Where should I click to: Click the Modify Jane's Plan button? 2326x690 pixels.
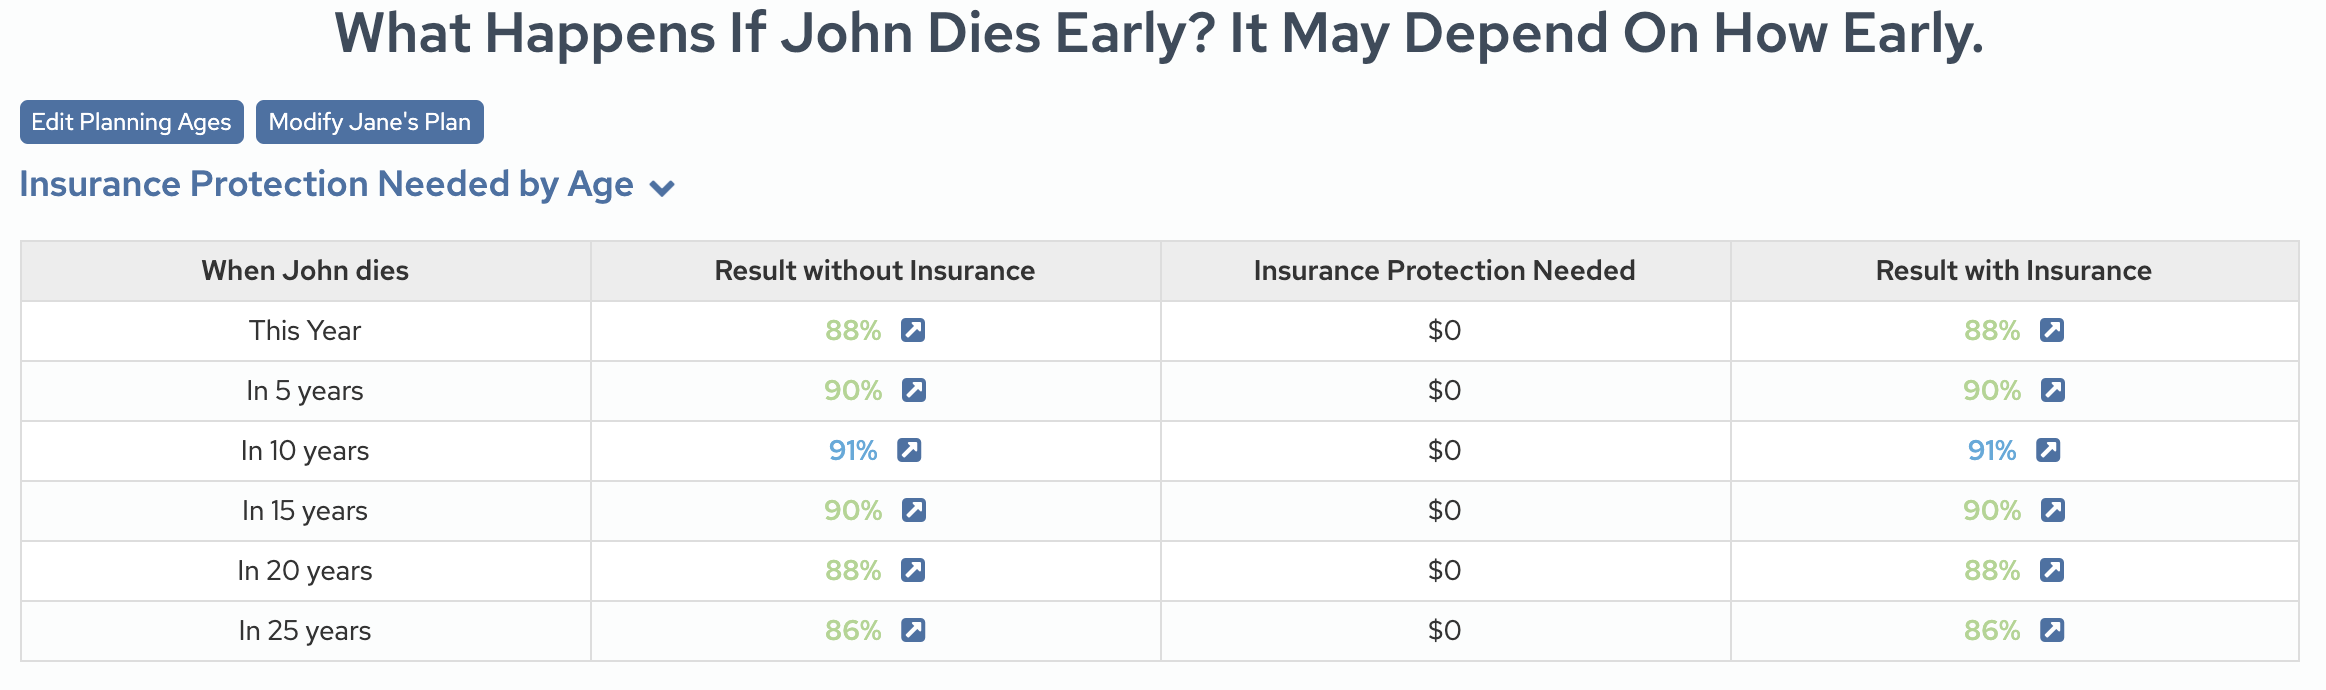tap(369, 122)
